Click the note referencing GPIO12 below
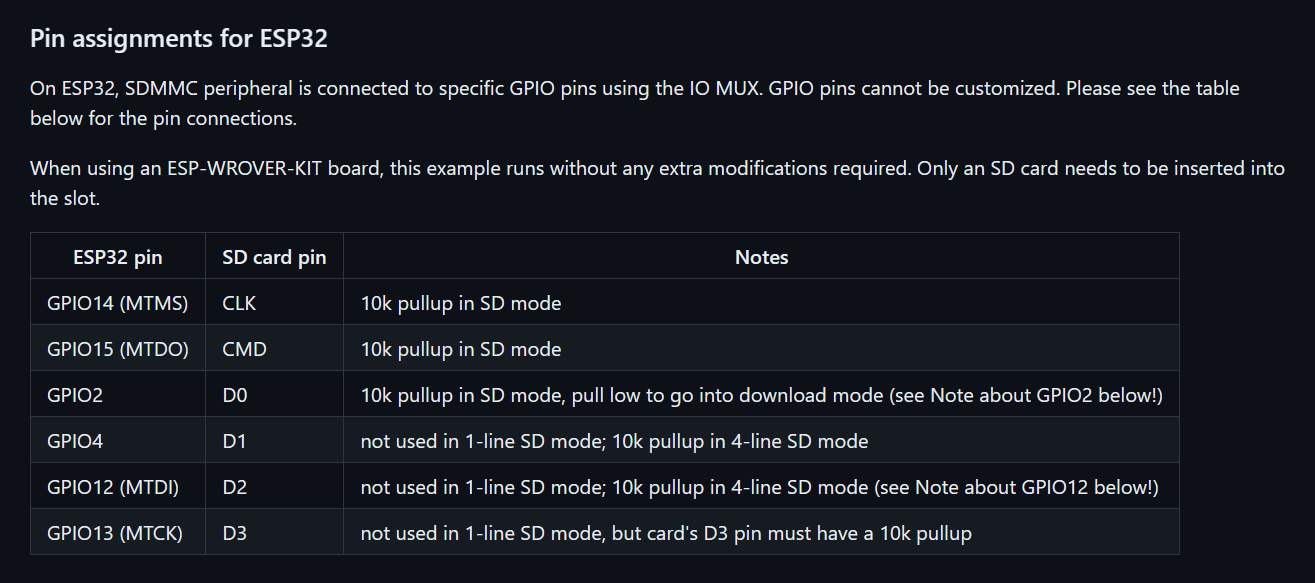The image size is (1315, 583). (759, 487)
